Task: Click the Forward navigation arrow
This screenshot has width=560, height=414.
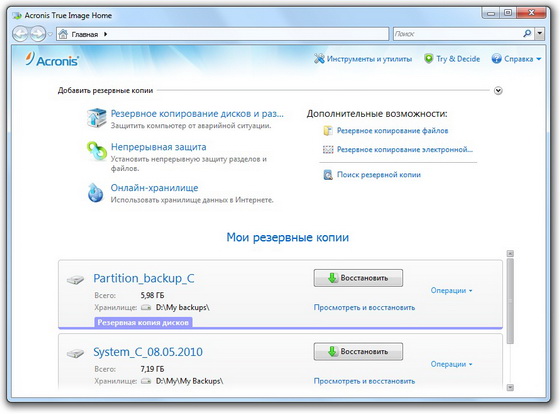Action: (x=37, y=34)
